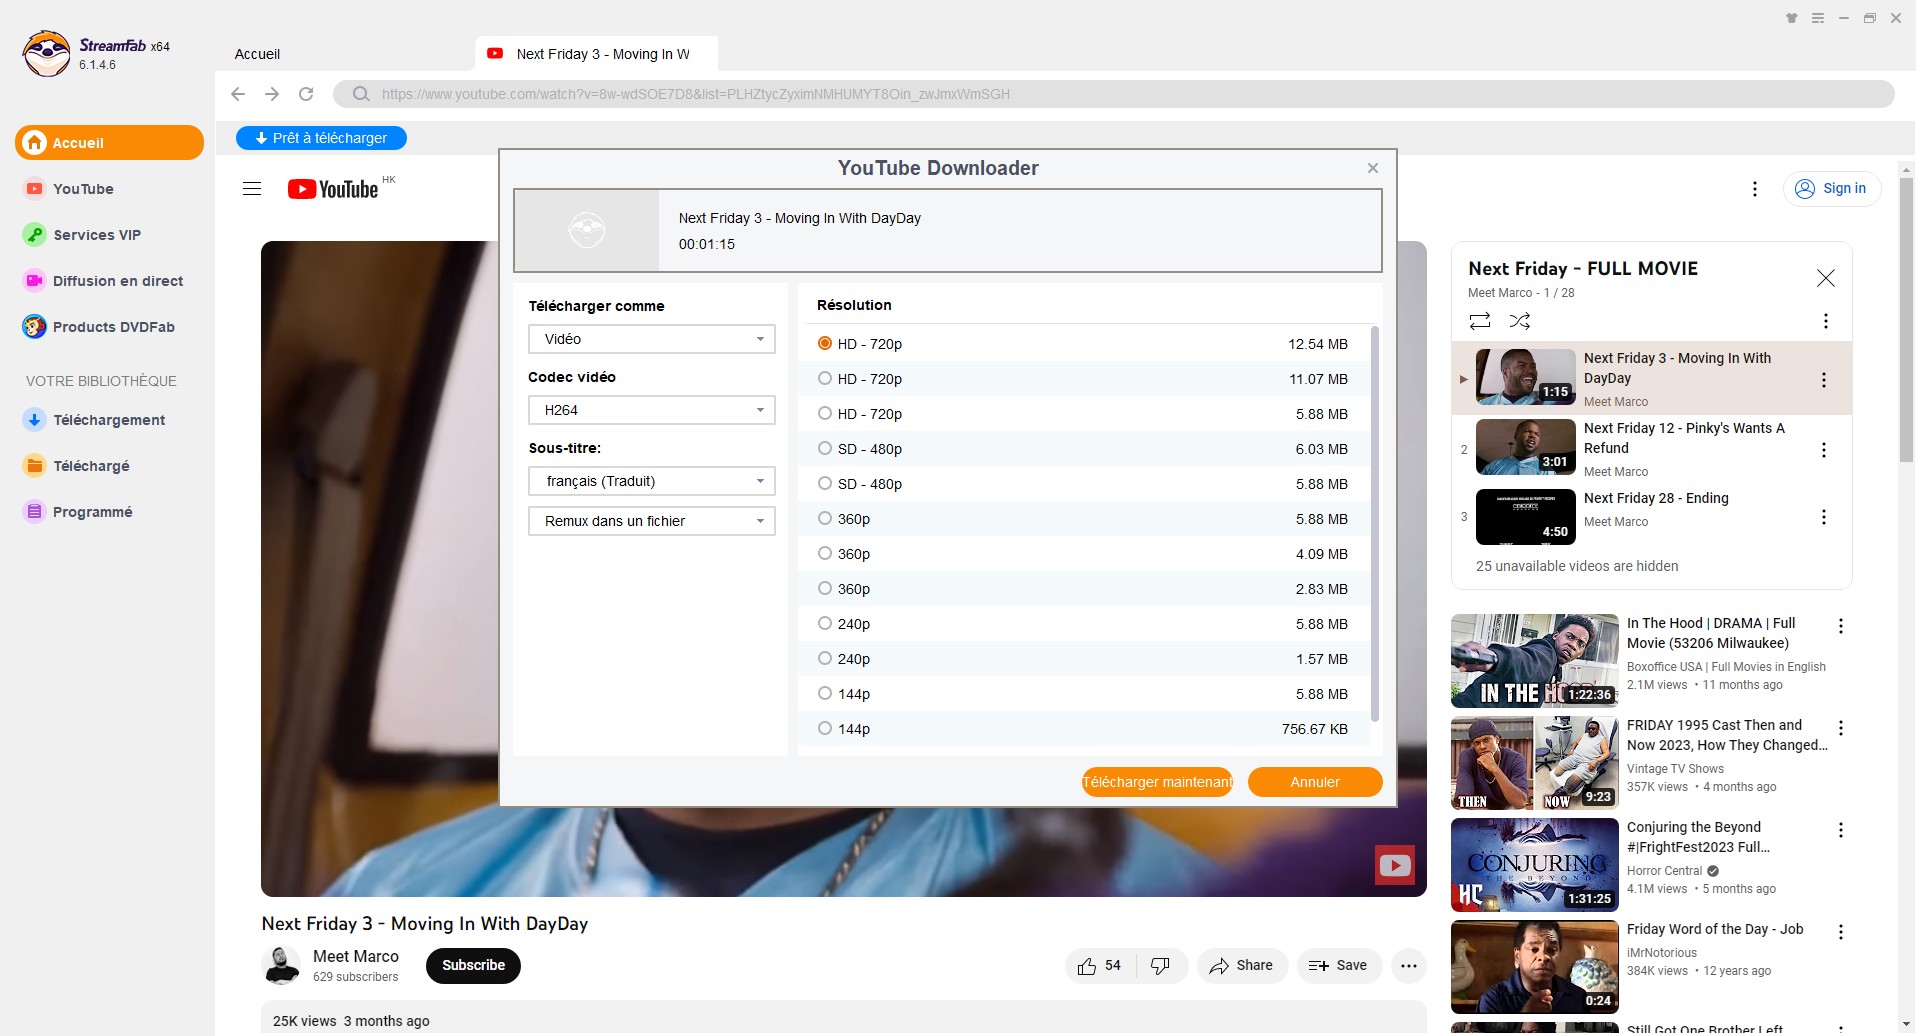Screen dimensions: 1916x1036
Task: Select Accueil in the sidebar
Action: tap(109, 142)
